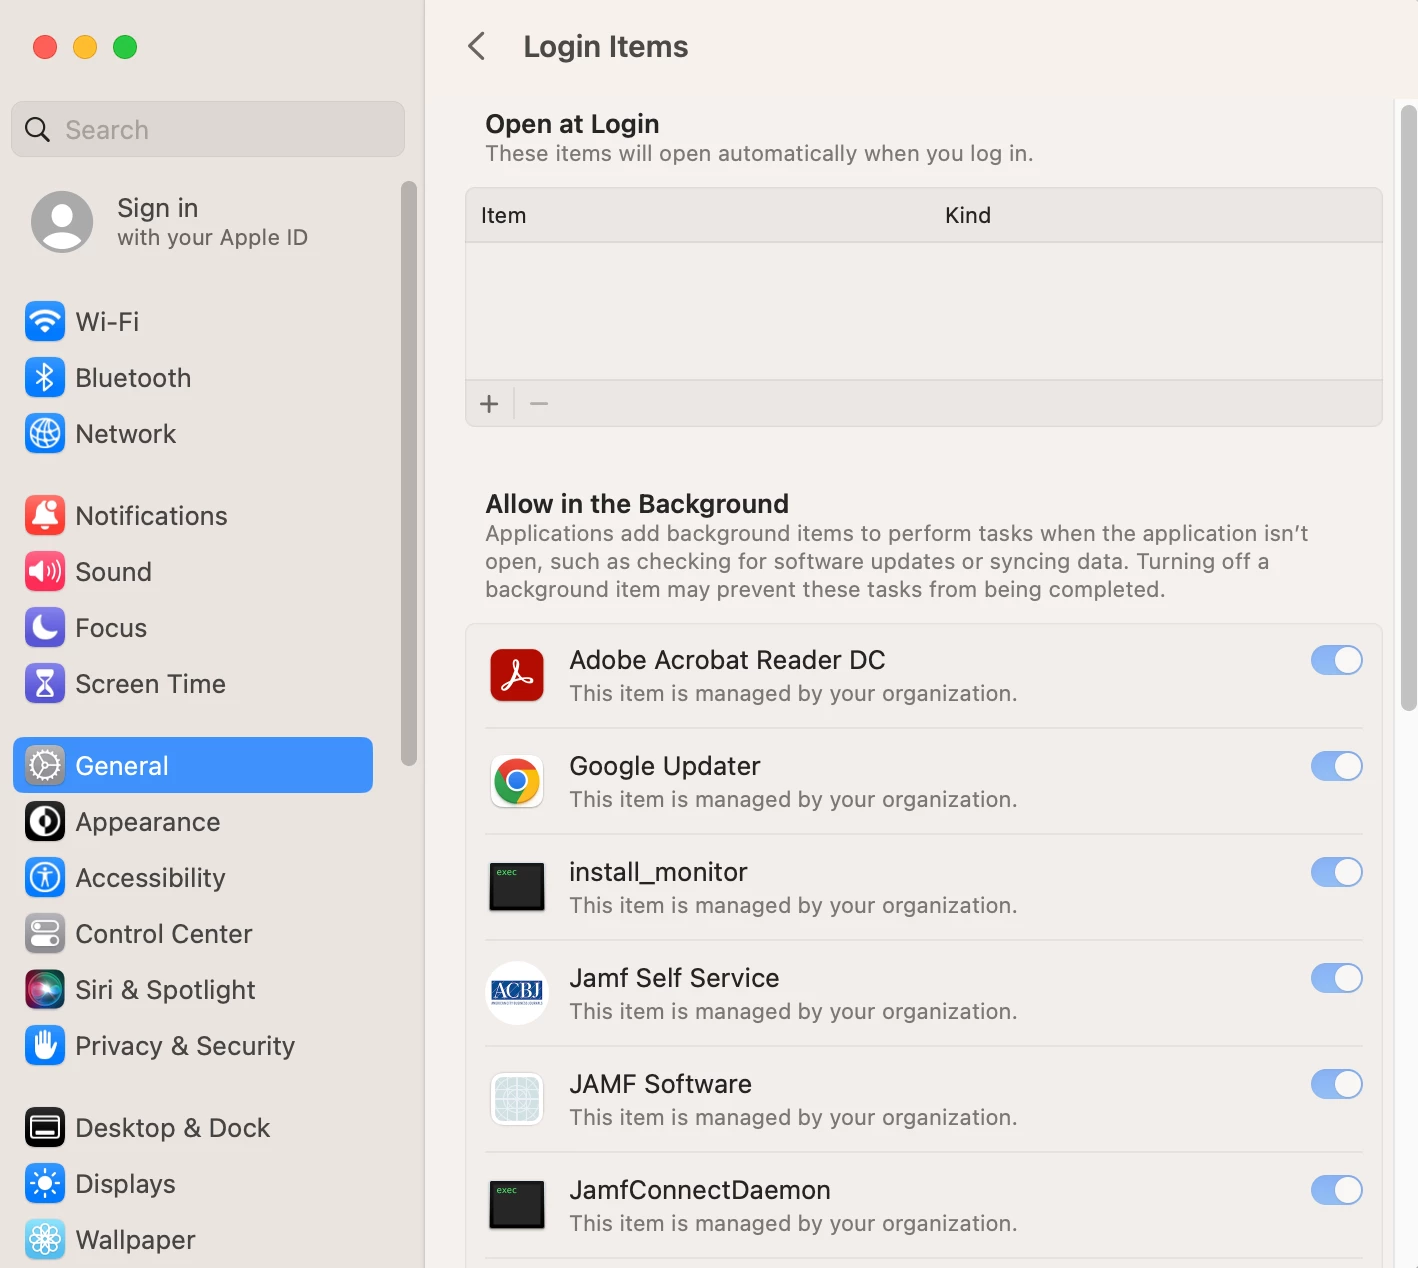Viewport: 1418px width, 1268px height.
Task: Click the Jamf Self Service name
Action: 674,978
